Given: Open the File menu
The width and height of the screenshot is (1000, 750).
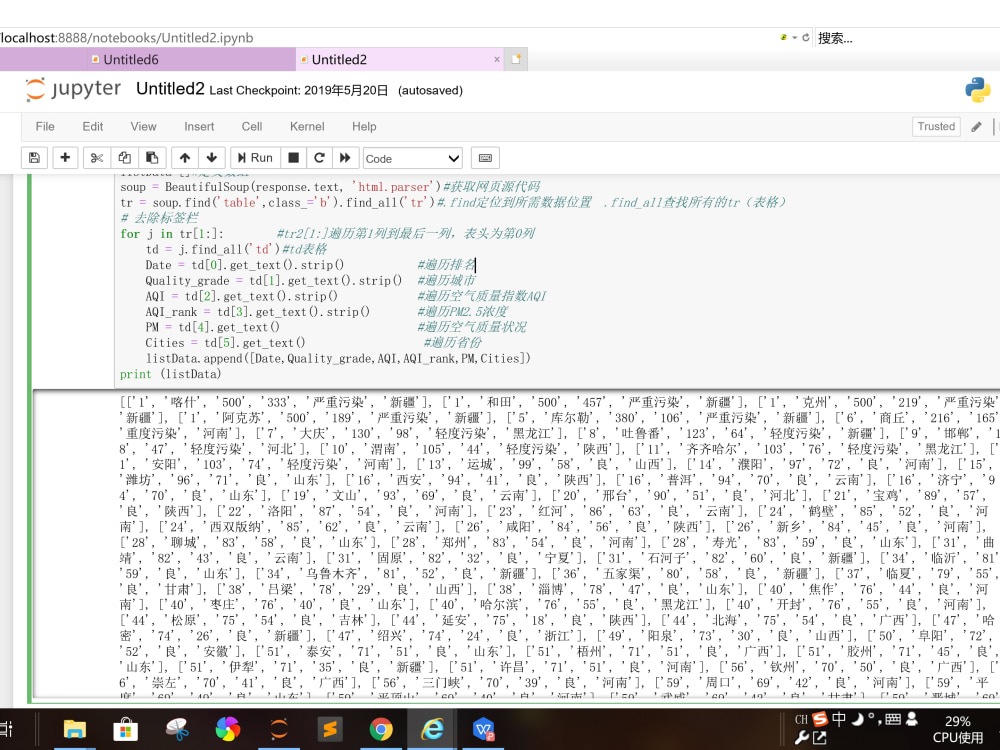Looking at the screenshot, I should pyautogui.click(x=45, y=126).
